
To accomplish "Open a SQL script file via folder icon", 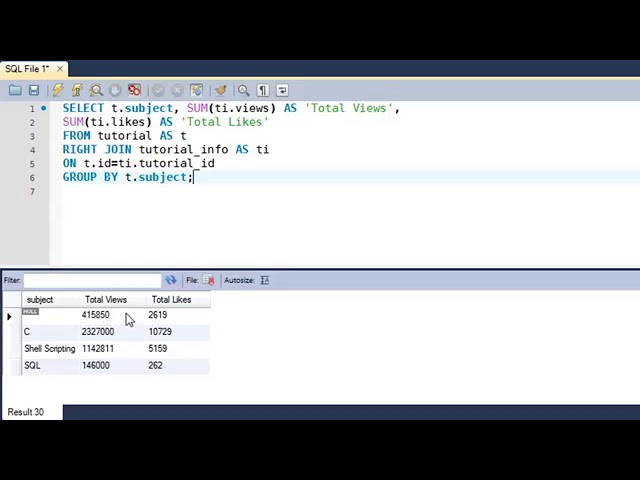I will (15, 90).
